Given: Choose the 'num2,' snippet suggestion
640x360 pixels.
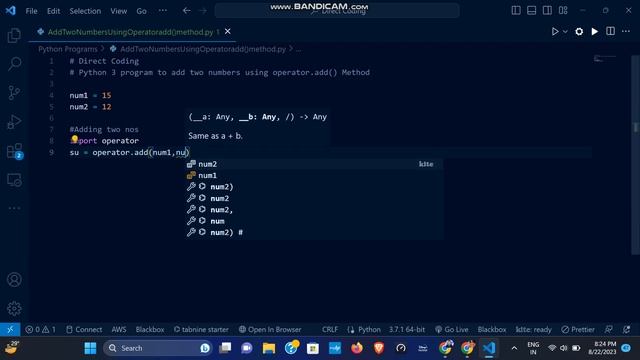Looking at the screenshot, I should [x=314, y=210].
